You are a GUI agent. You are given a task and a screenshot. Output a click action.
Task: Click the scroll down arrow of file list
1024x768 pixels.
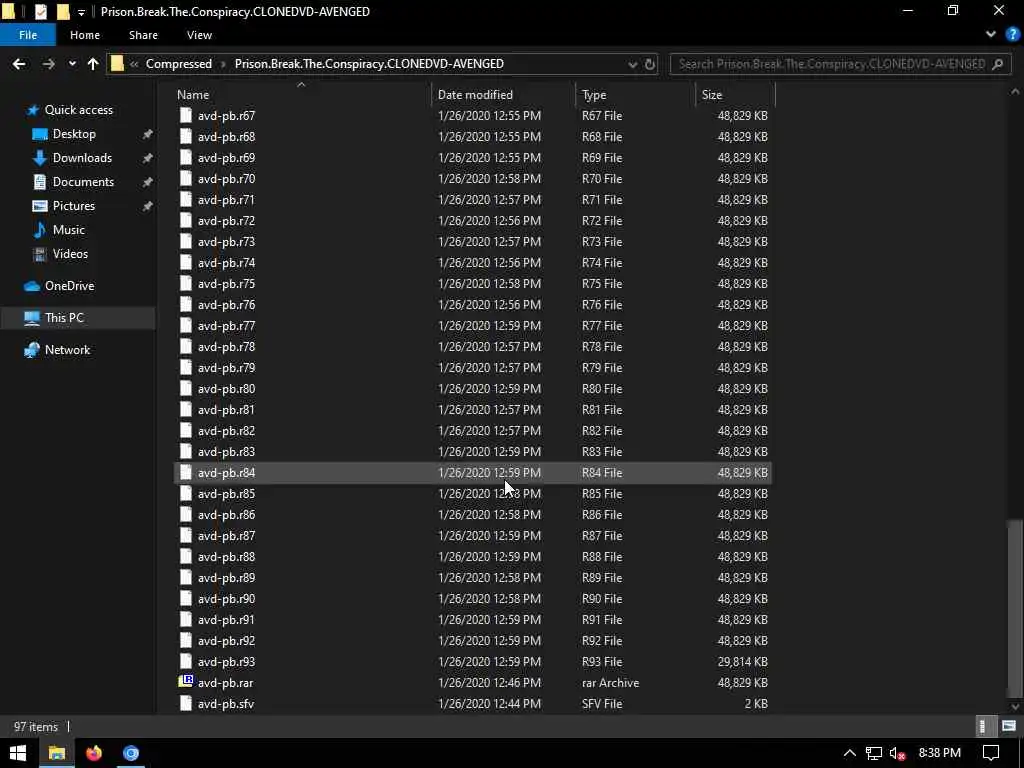[x=1015, y=707]
